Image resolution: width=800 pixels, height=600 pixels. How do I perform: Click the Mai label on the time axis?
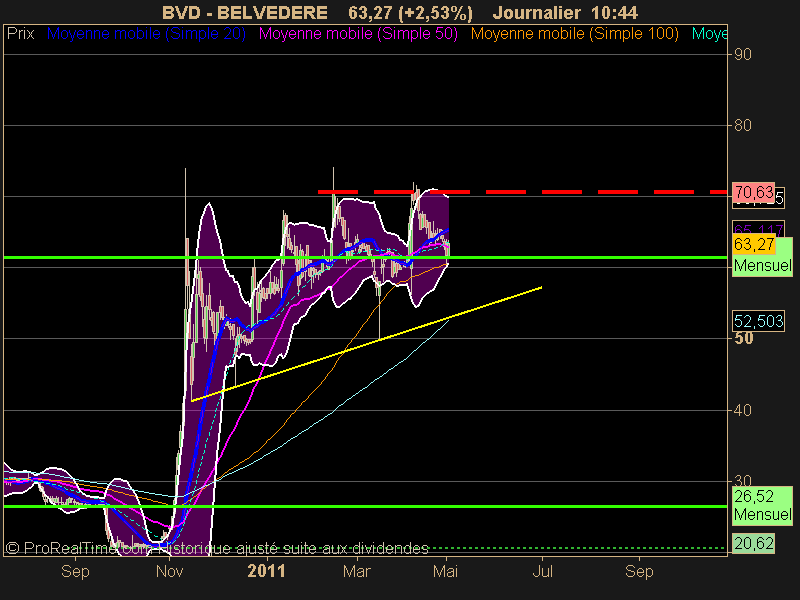click(445, 571)
